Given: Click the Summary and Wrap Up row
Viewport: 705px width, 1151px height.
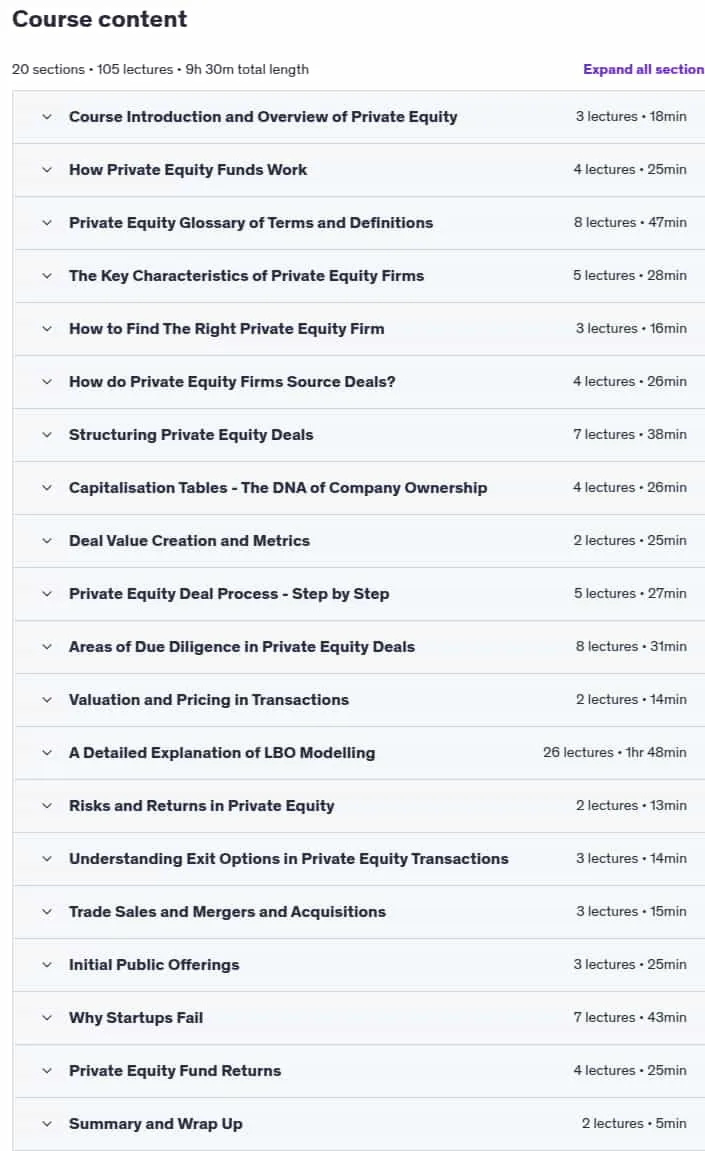Looking at the screenshot, I should 359,1124.
